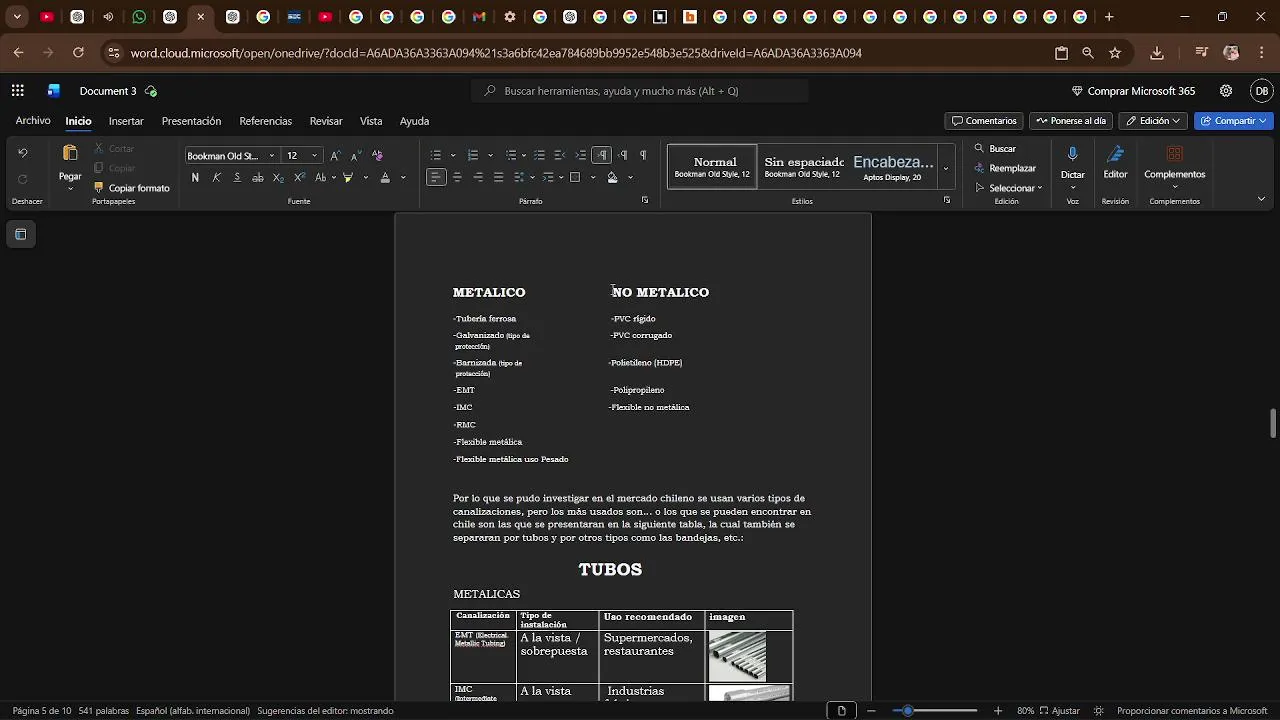Click the increase indent icon

click(x=580, y=155)
